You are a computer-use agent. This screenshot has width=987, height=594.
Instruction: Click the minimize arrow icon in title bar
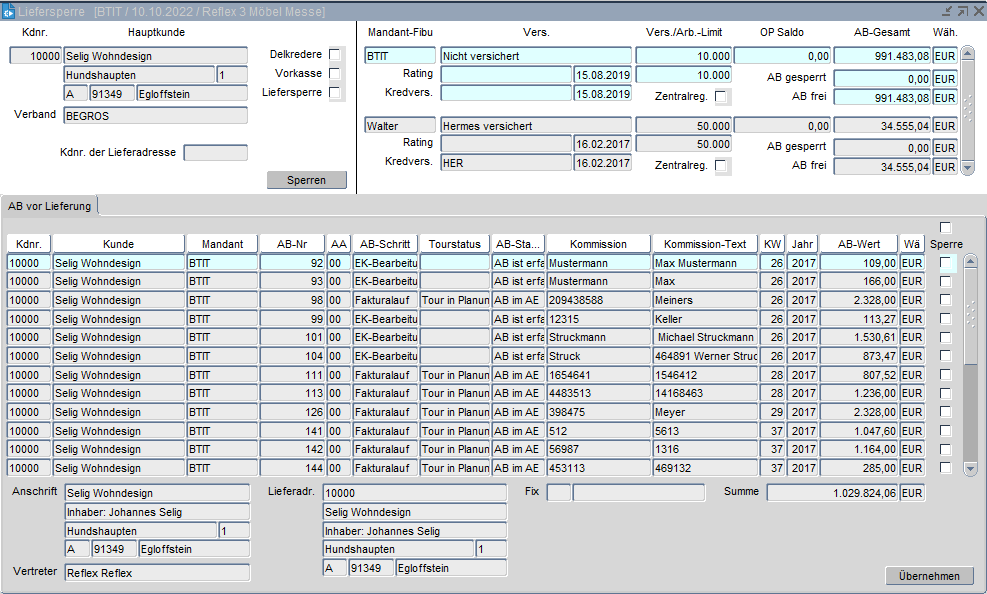click(x=947, y=10)
